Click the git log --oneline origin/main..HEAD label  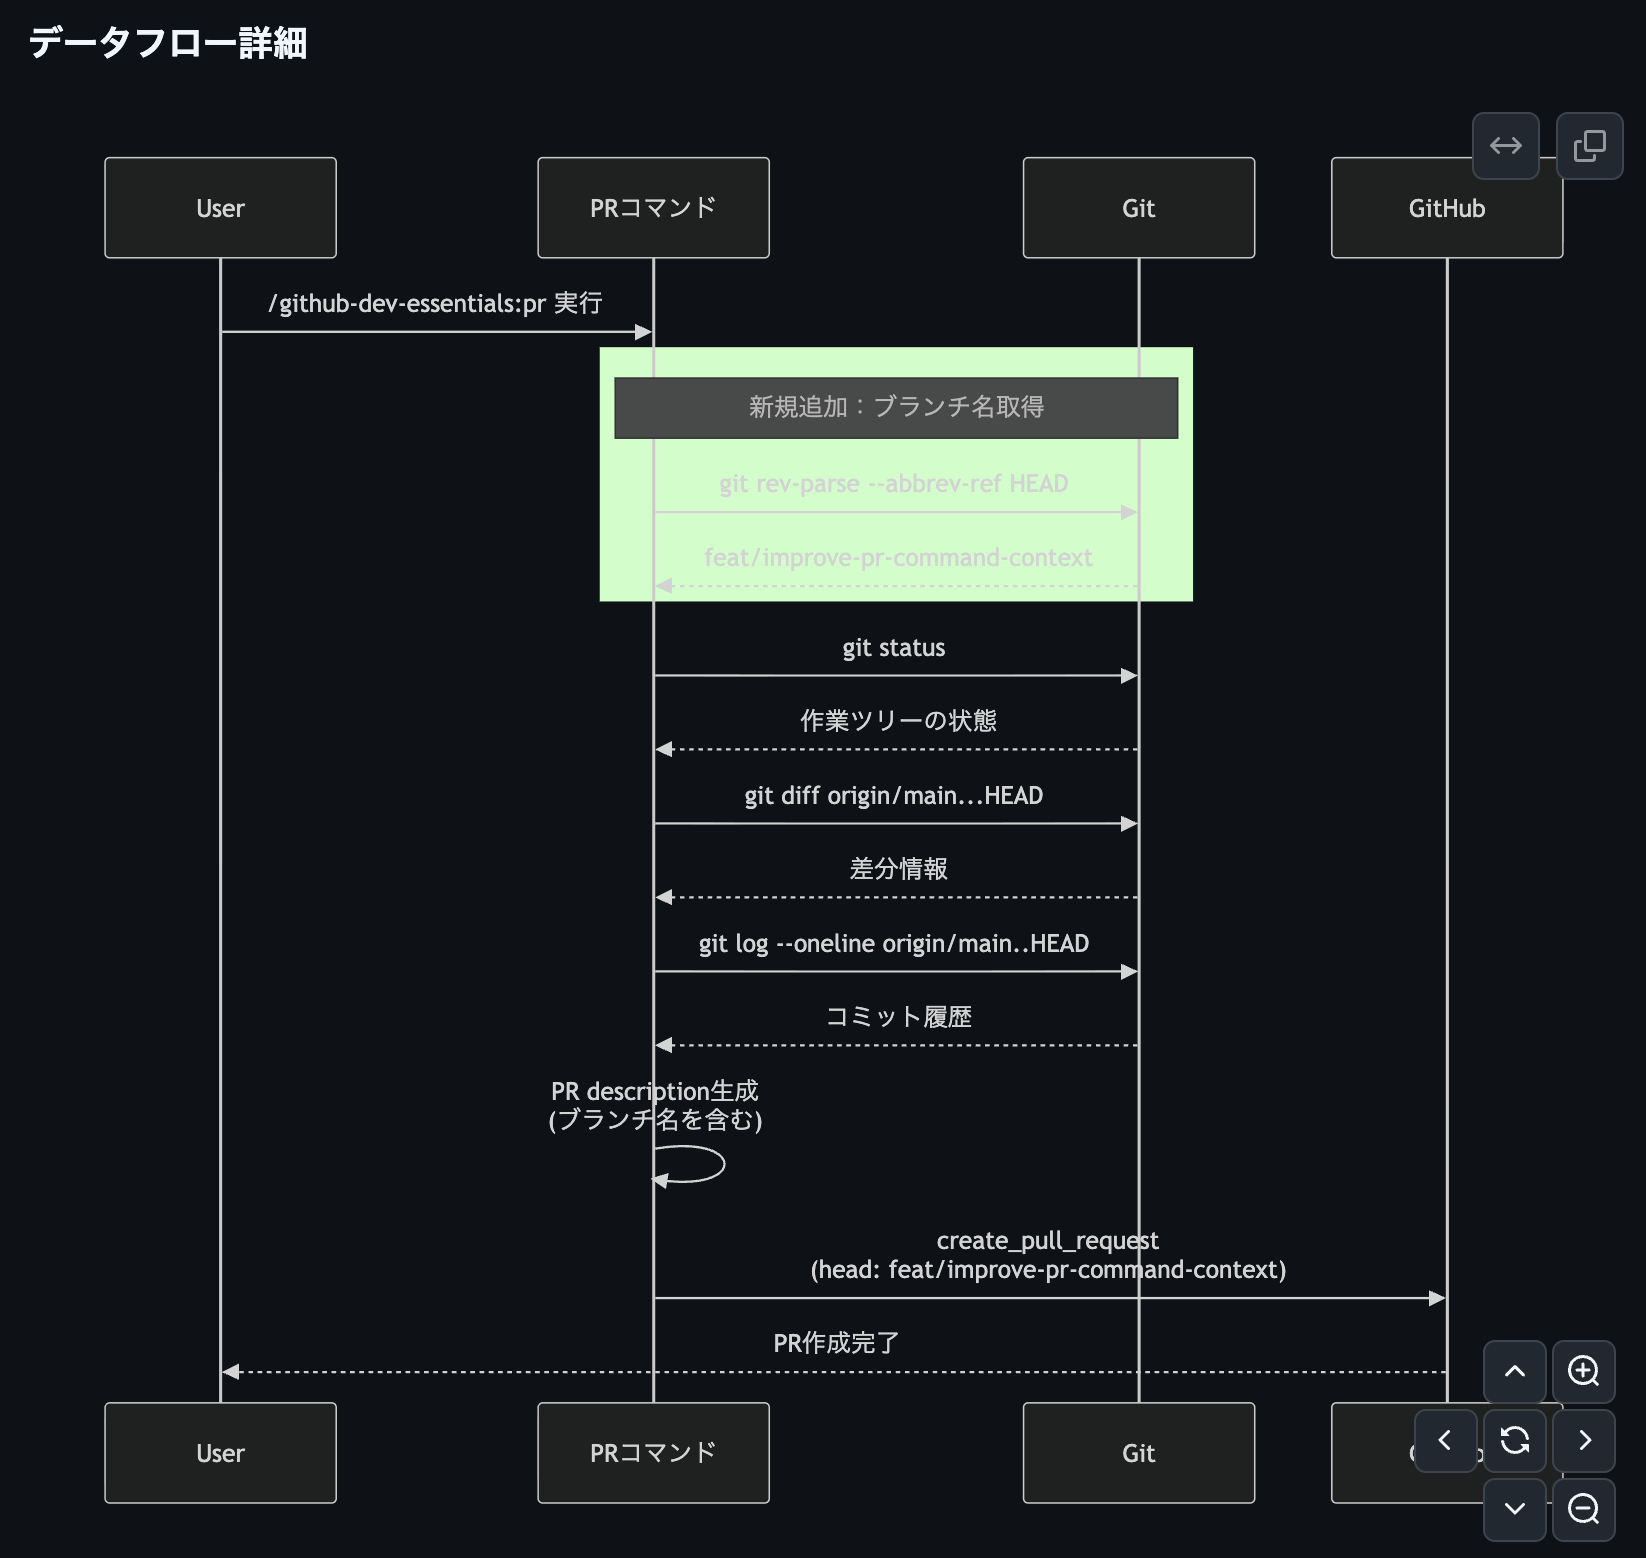point(893,944)
